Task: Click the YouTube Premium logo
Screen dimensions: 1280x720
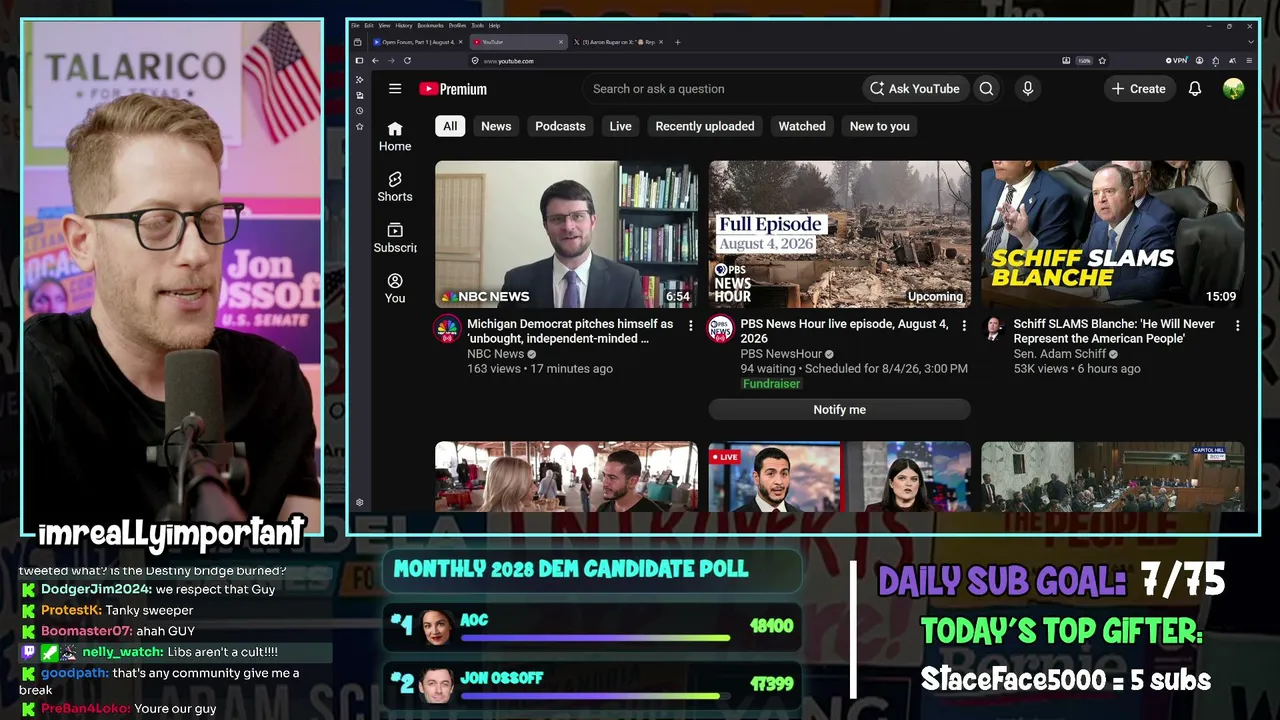Action: coord(453,89)
